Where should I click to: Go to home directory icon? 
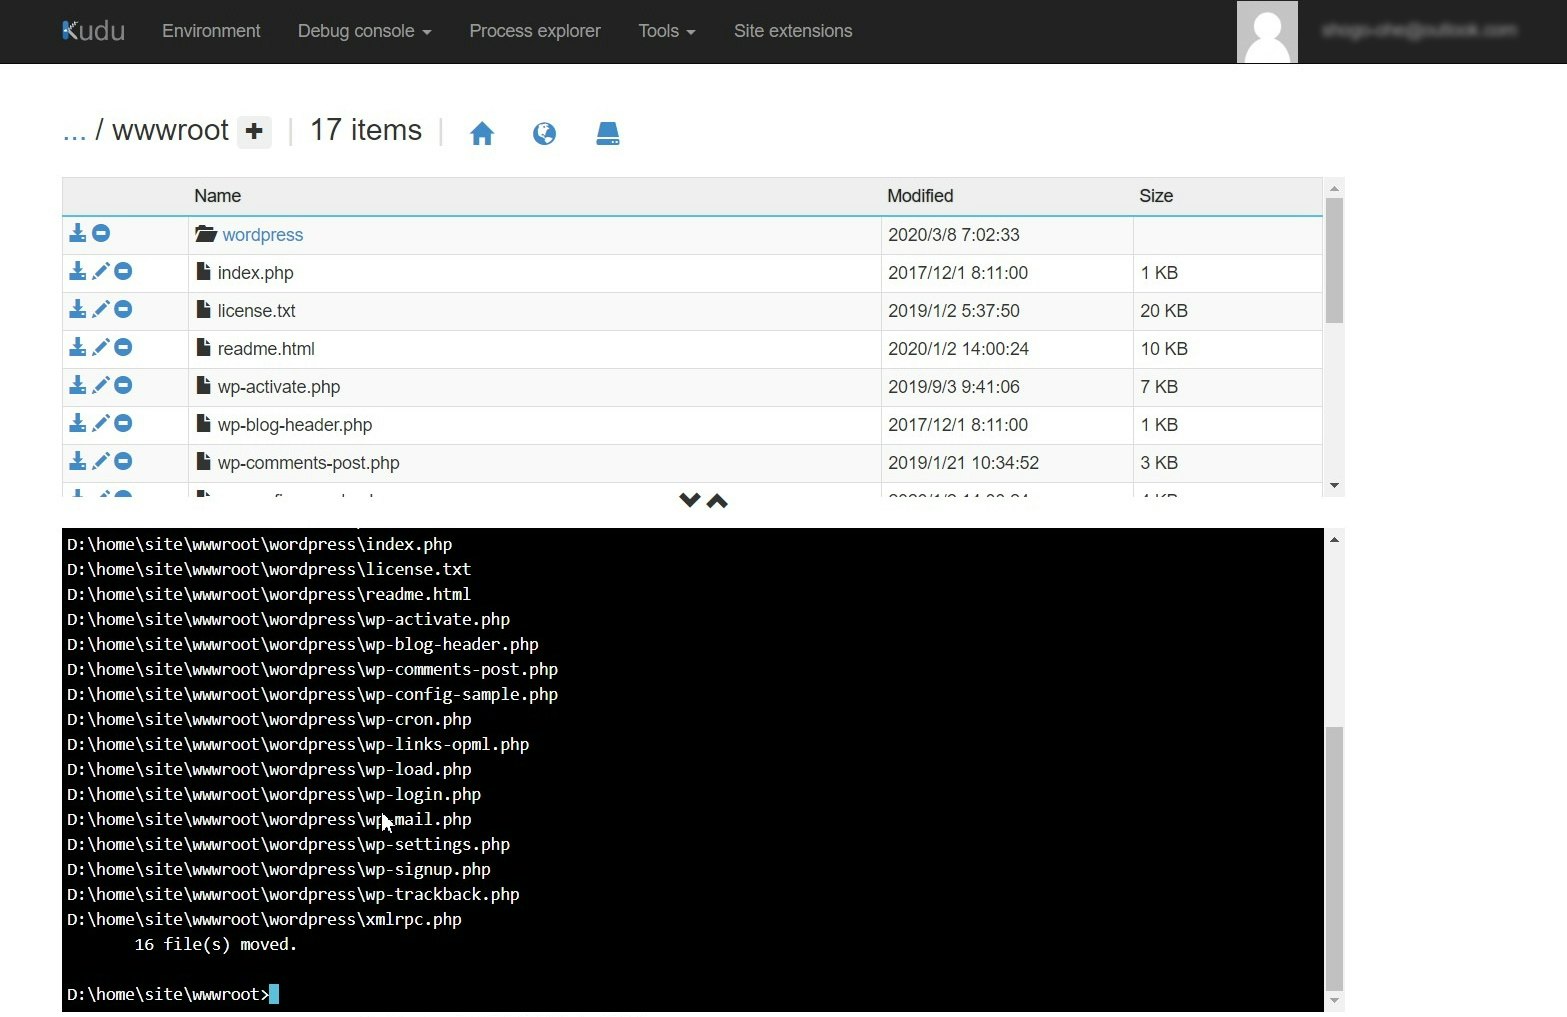click(x=482, y=133)
